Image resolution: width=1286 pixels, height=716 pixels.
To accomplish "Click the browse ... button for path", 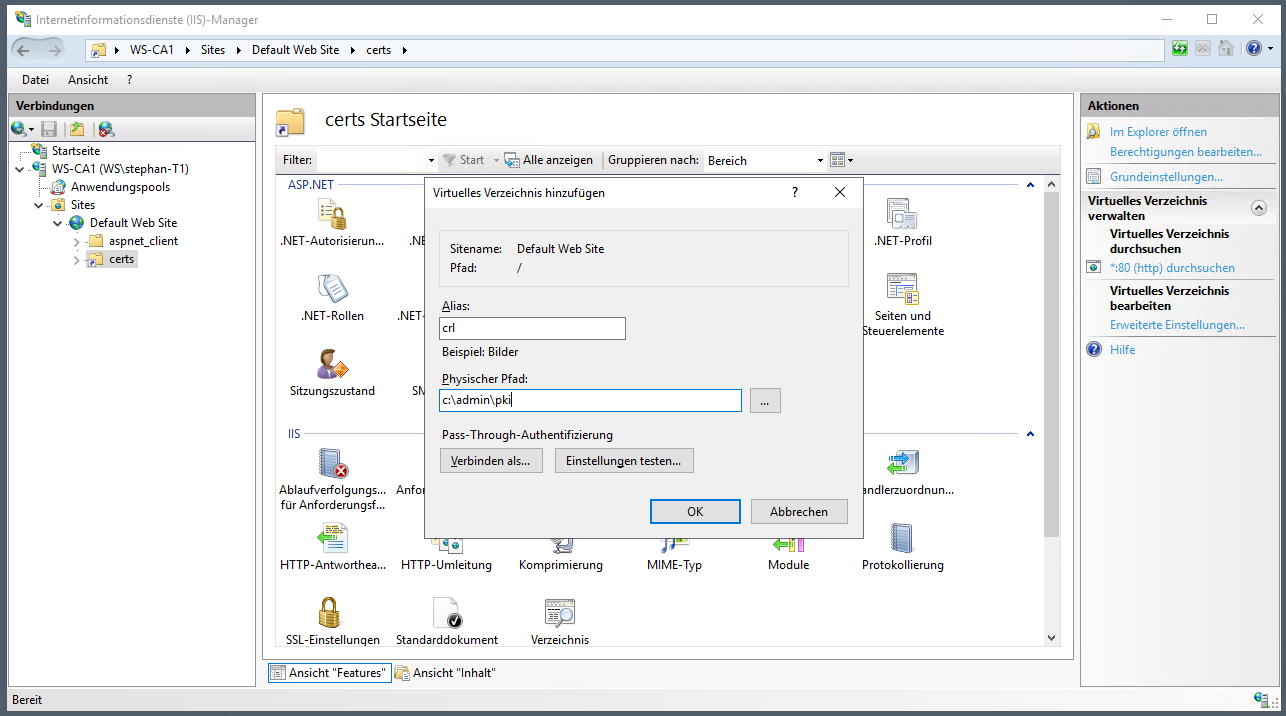I will pos(764,401).
